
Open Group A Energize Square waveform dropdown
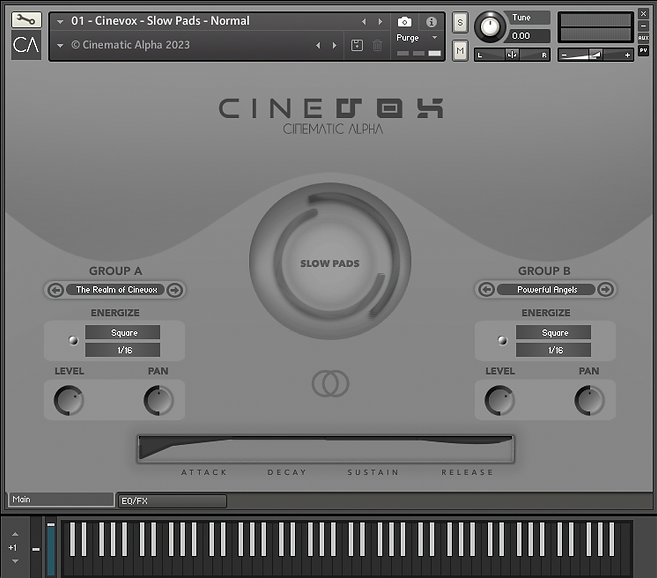124,333
